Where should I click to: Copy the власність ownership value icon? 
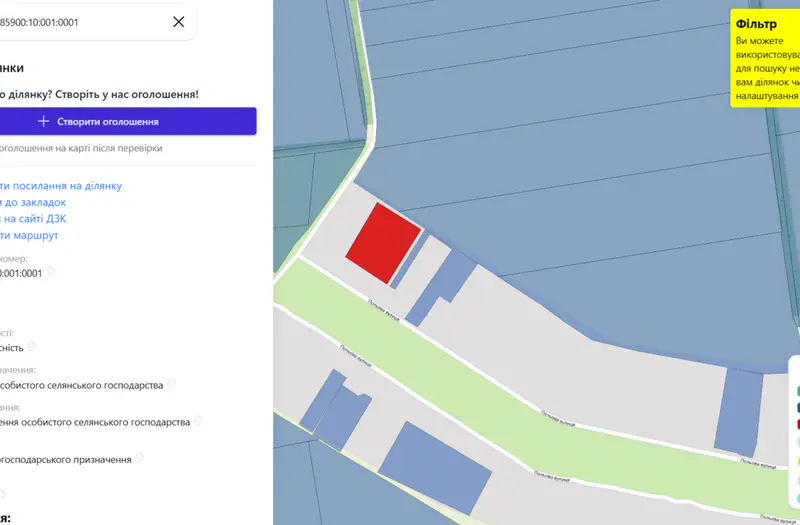pos(32,345)
